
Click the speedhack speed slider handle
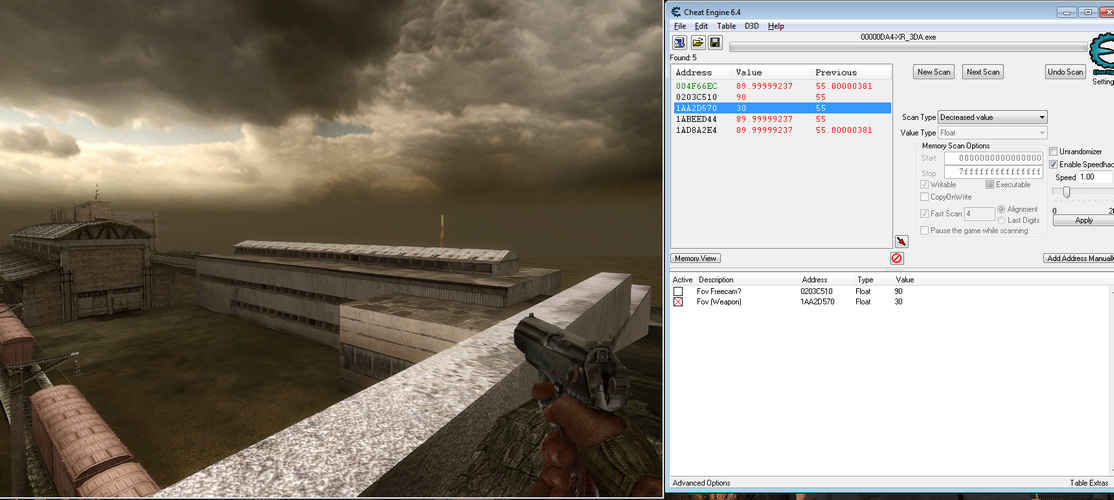(x=1066, y=192)
